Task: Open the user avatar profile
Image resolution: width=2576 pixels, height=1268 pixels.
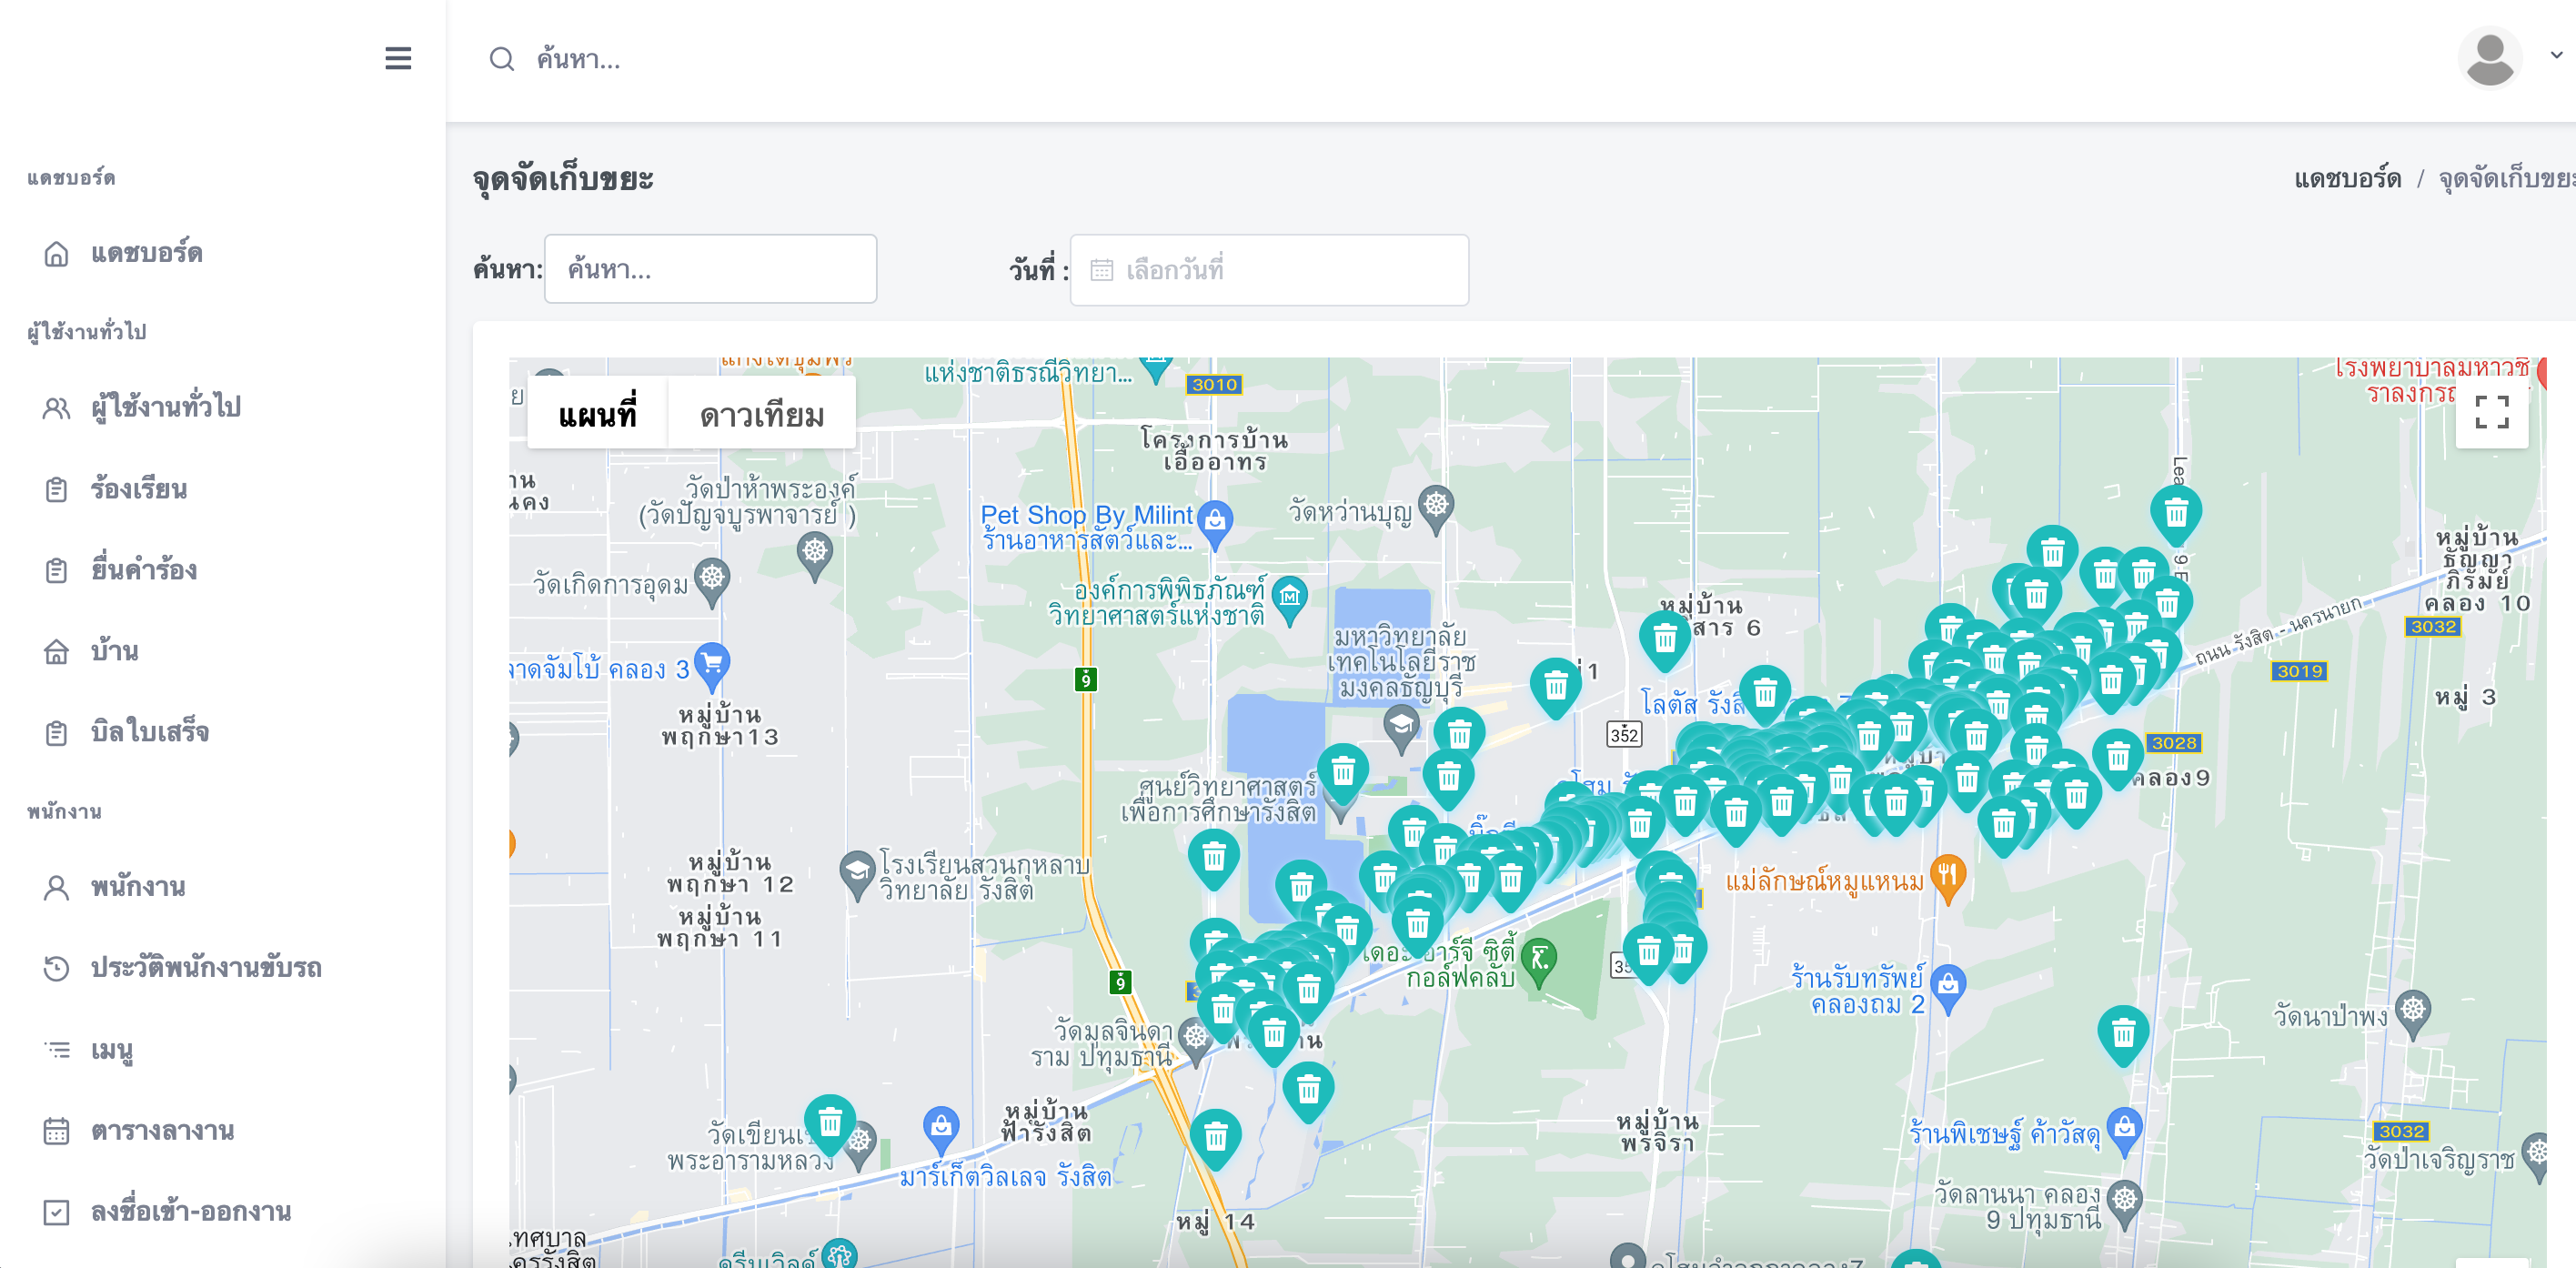Action: pyautogui.click(x=2490, y=58)
